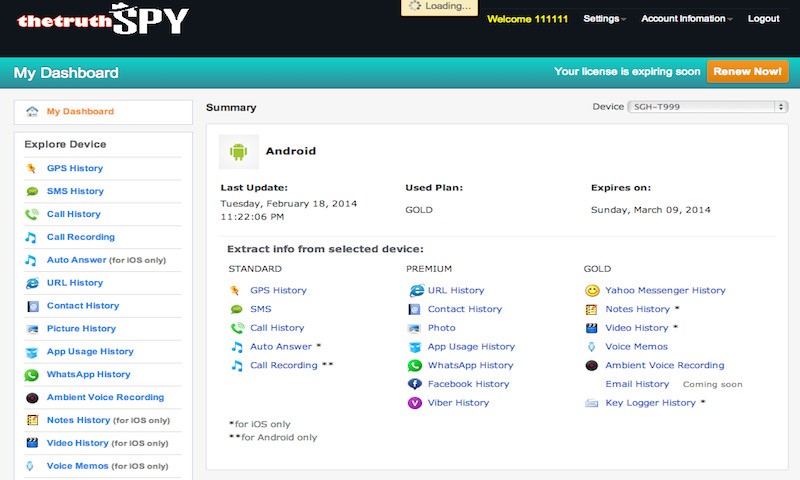This screenshot has width=800, height=480.
Task: Expand the Settings menu in header
Action: [x=604, y=19]
